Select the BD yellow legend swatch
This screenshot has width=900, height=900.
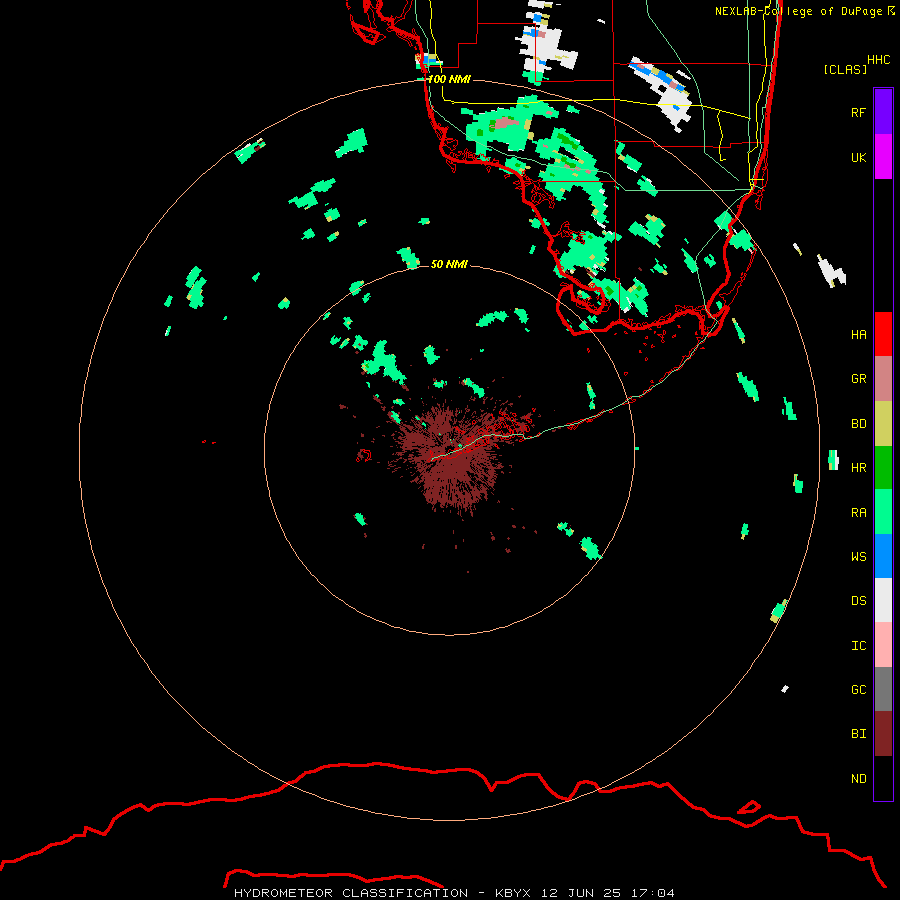tap(883, 424)
